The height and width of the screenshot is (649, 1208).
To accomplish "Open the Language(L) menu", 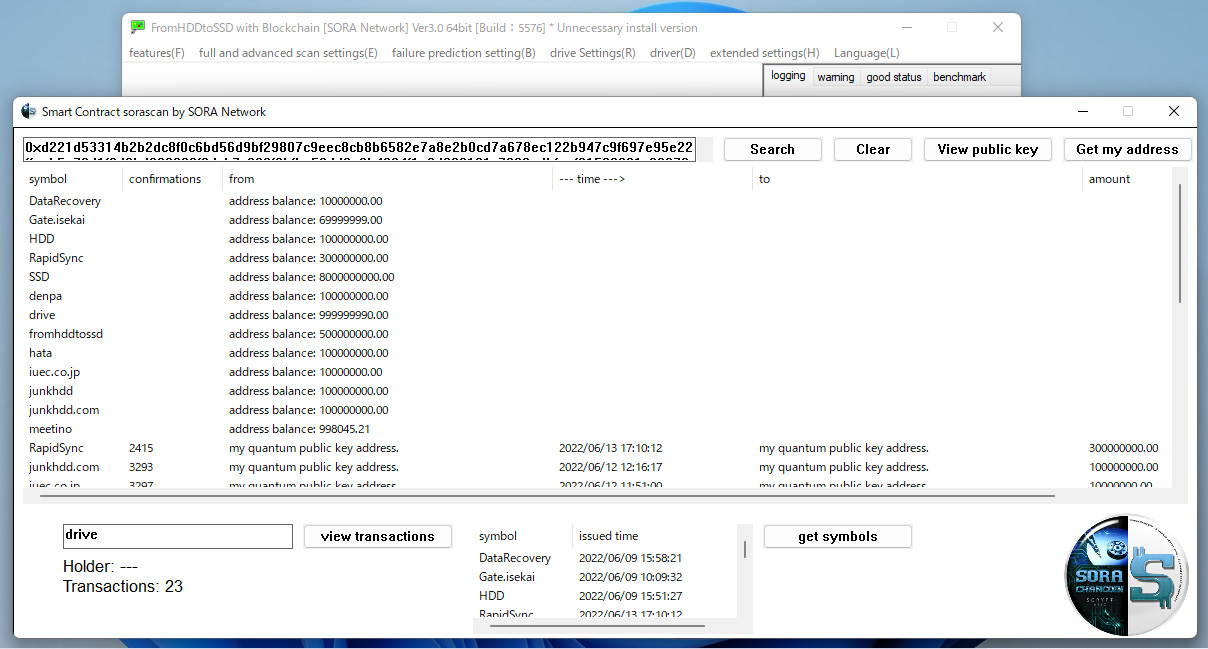I will point(867,53).
